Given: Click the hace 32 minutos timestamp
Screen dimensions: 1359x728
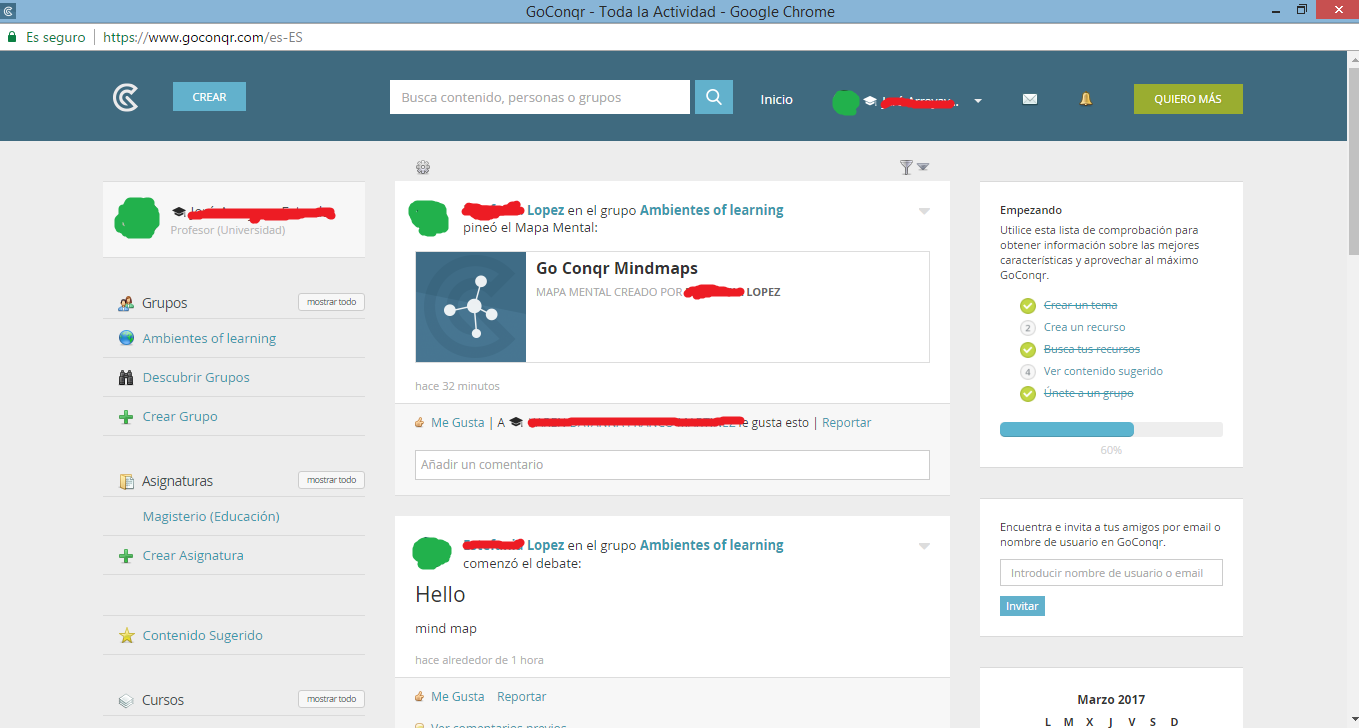Looking at the screenshot, I should pos(457,386).
